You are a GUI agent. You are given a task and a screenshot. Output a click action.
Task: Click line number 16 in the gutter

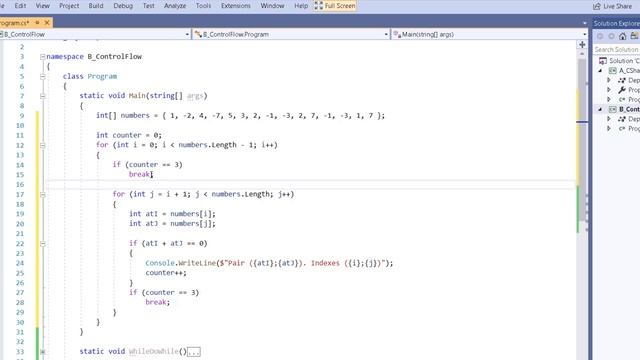coord(20,184)
